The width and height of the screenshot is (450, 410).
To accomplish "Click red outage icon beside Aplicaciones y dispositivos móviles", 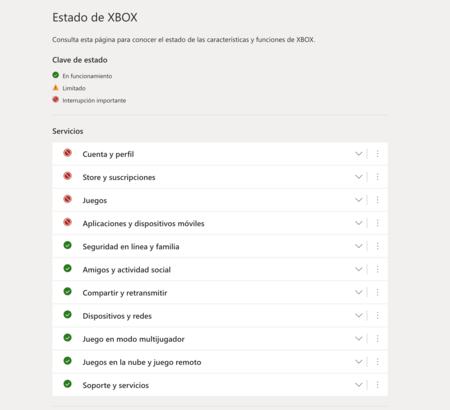I will pos(68,222).
